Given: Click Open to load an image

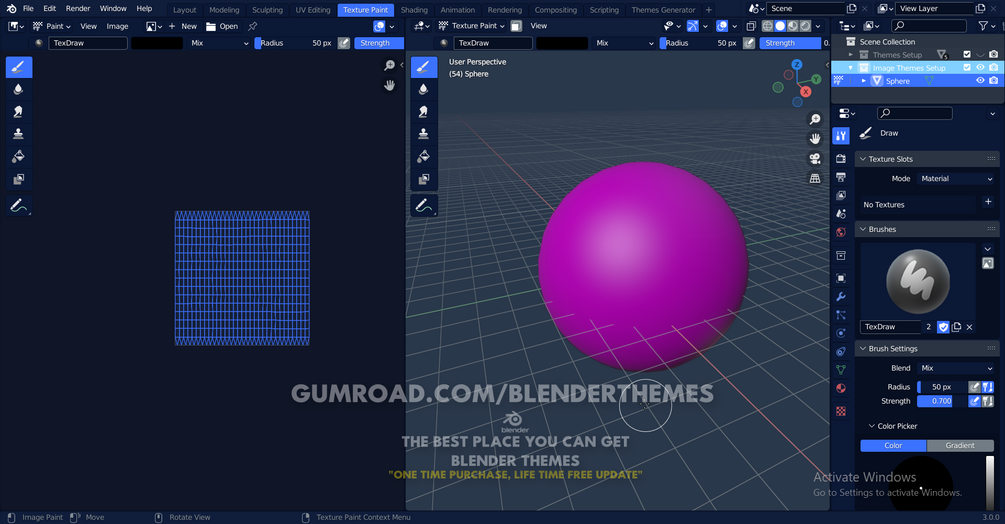Looking at the screenshot, I should 222,26.
